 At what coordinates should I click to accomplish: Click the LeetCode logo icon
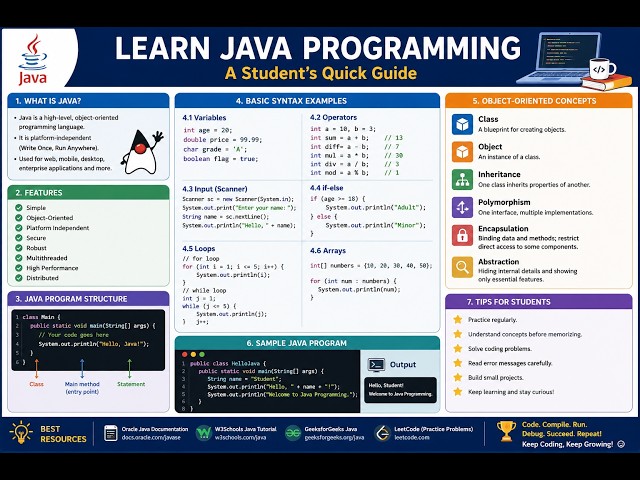tap(382, 433)
